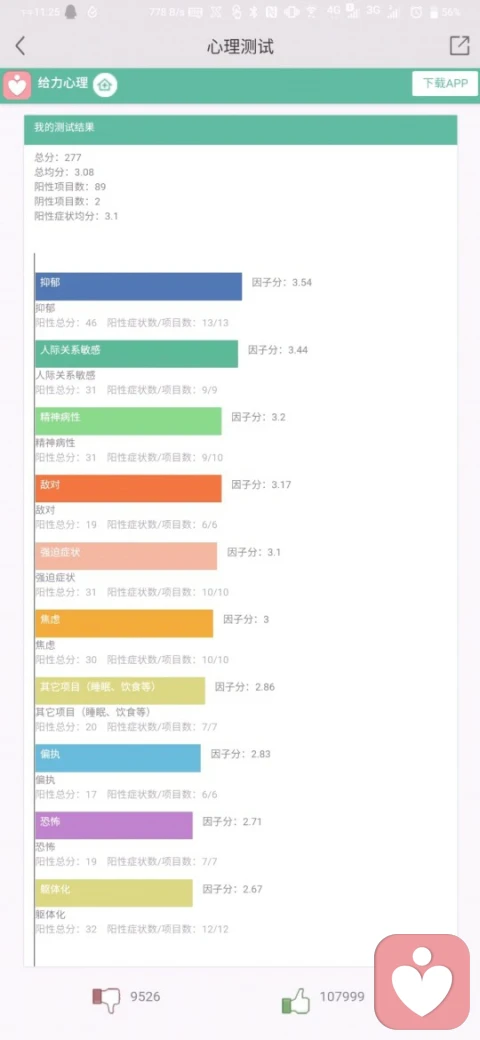Select the green 人际关系敏感 bar
480x1040 pixels.
pos(137,354)
